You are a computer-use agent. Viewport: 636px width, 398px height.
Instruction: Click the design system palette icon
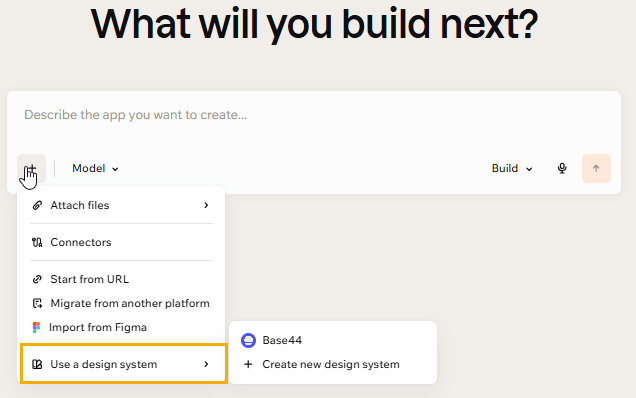point(37,364)
